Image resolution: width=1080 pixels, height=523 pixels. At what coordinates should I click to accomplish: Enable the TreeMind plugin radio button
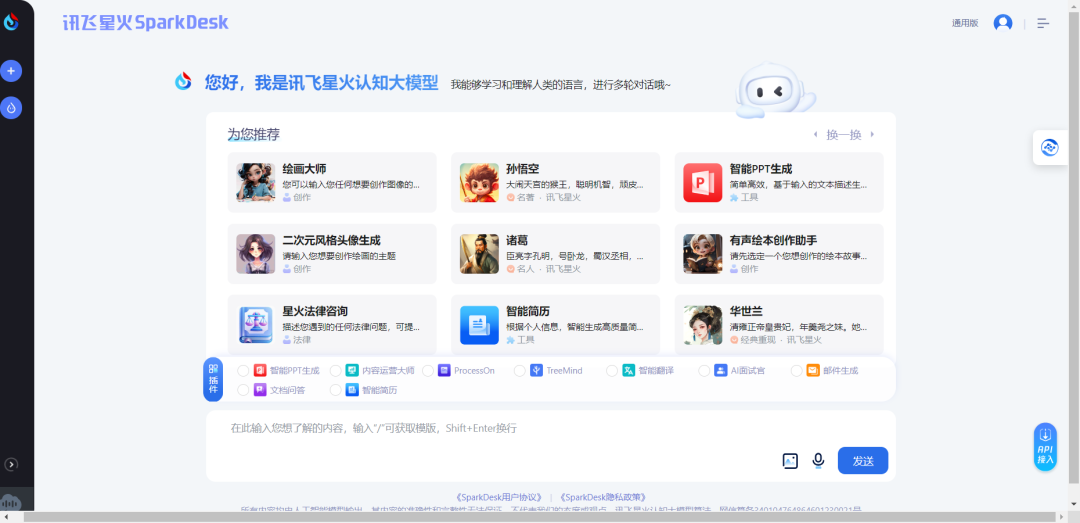(520, 371)
